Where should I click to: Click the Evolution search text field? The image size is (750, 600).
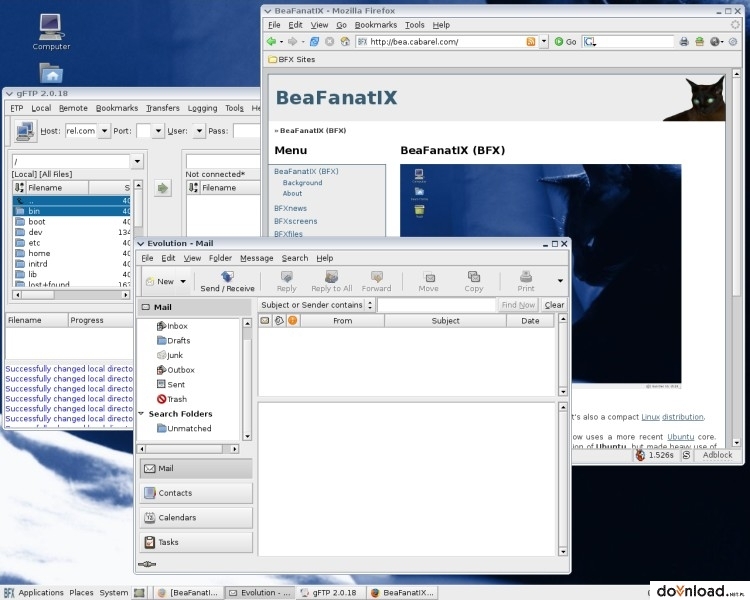pos(436,305)
